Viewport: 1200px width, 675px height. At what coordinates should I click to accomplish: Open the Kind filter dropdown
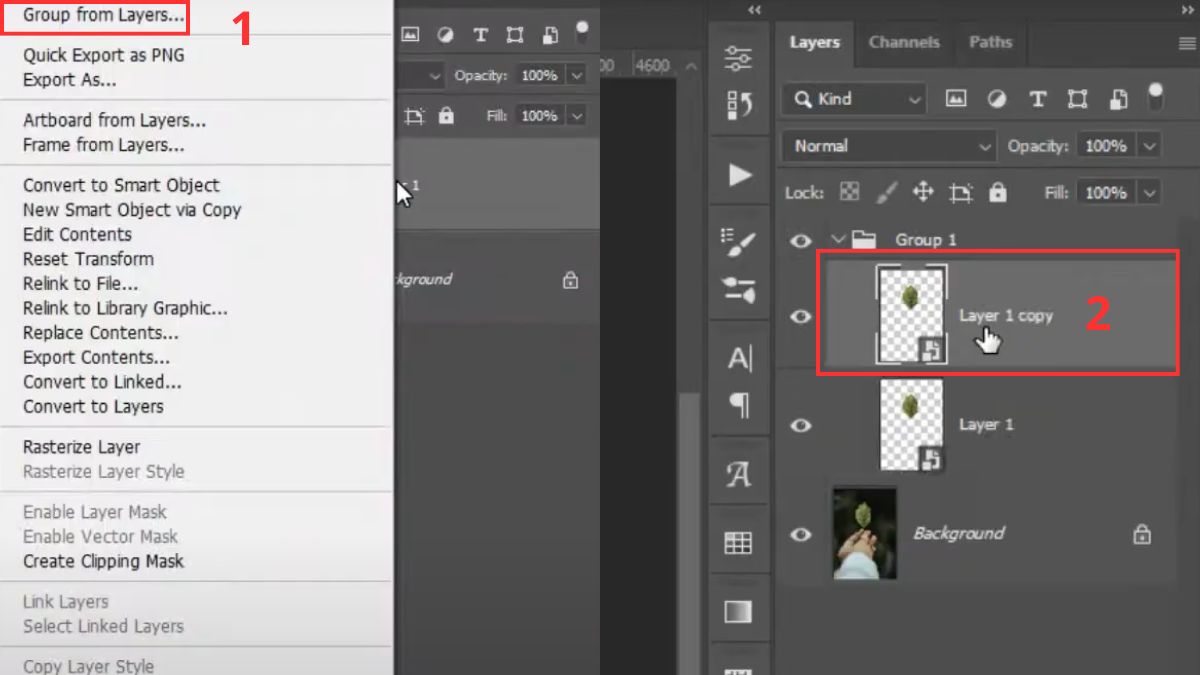(855, 99)
